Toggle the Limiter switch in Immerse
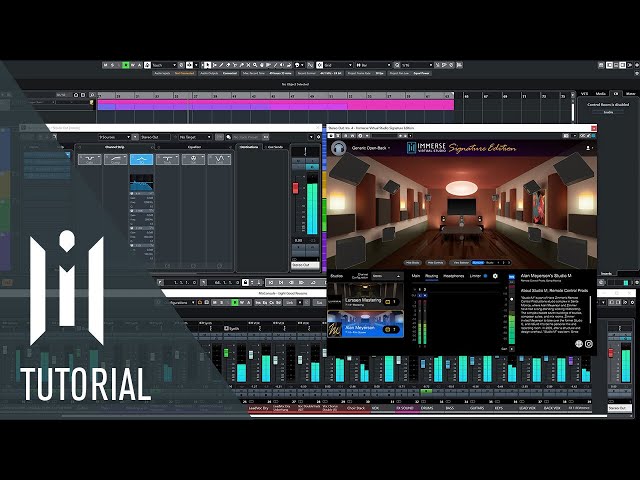This screenshot has height=480, width=640. click(x=485, y=276)
